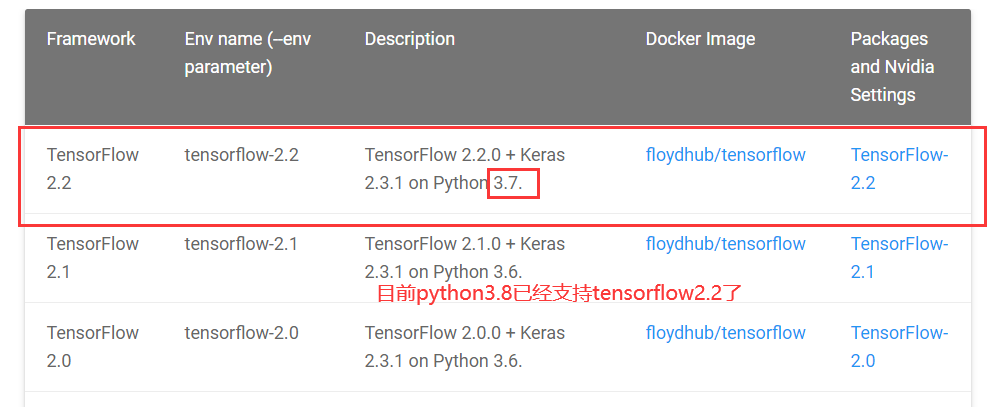Click the Framework column header
The height and width of the screenshot is (407, 991).
point(91,39)
